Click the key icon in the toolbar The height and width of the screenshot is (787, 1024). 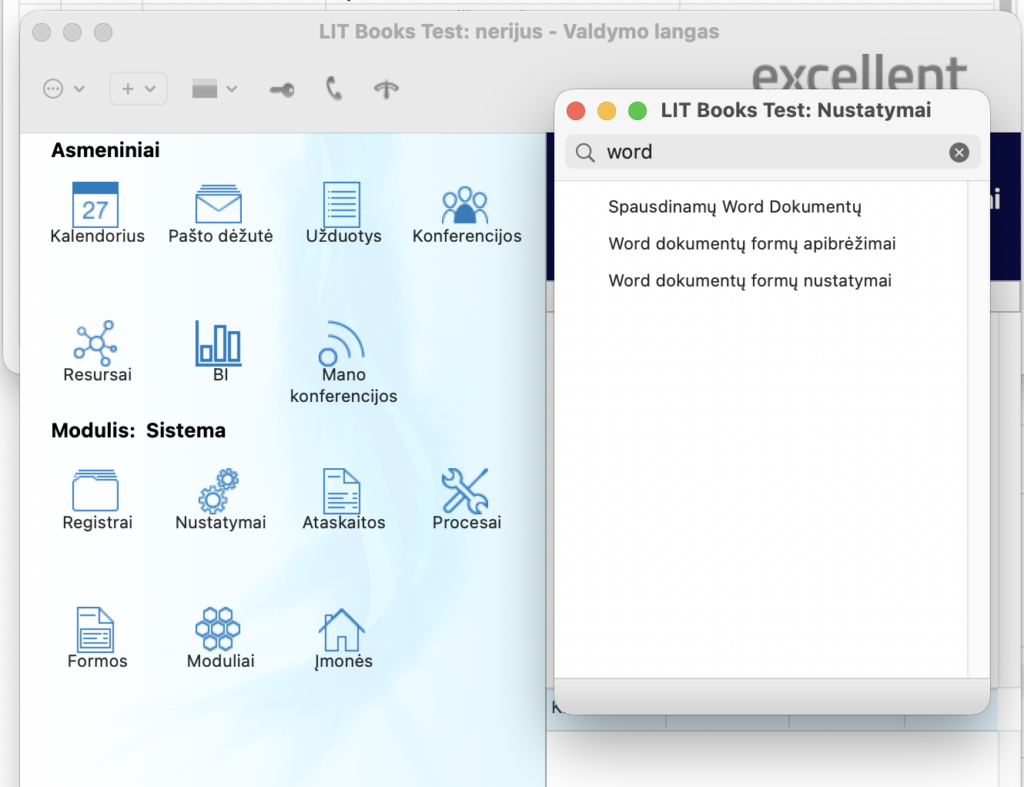[x=282, y=89]
